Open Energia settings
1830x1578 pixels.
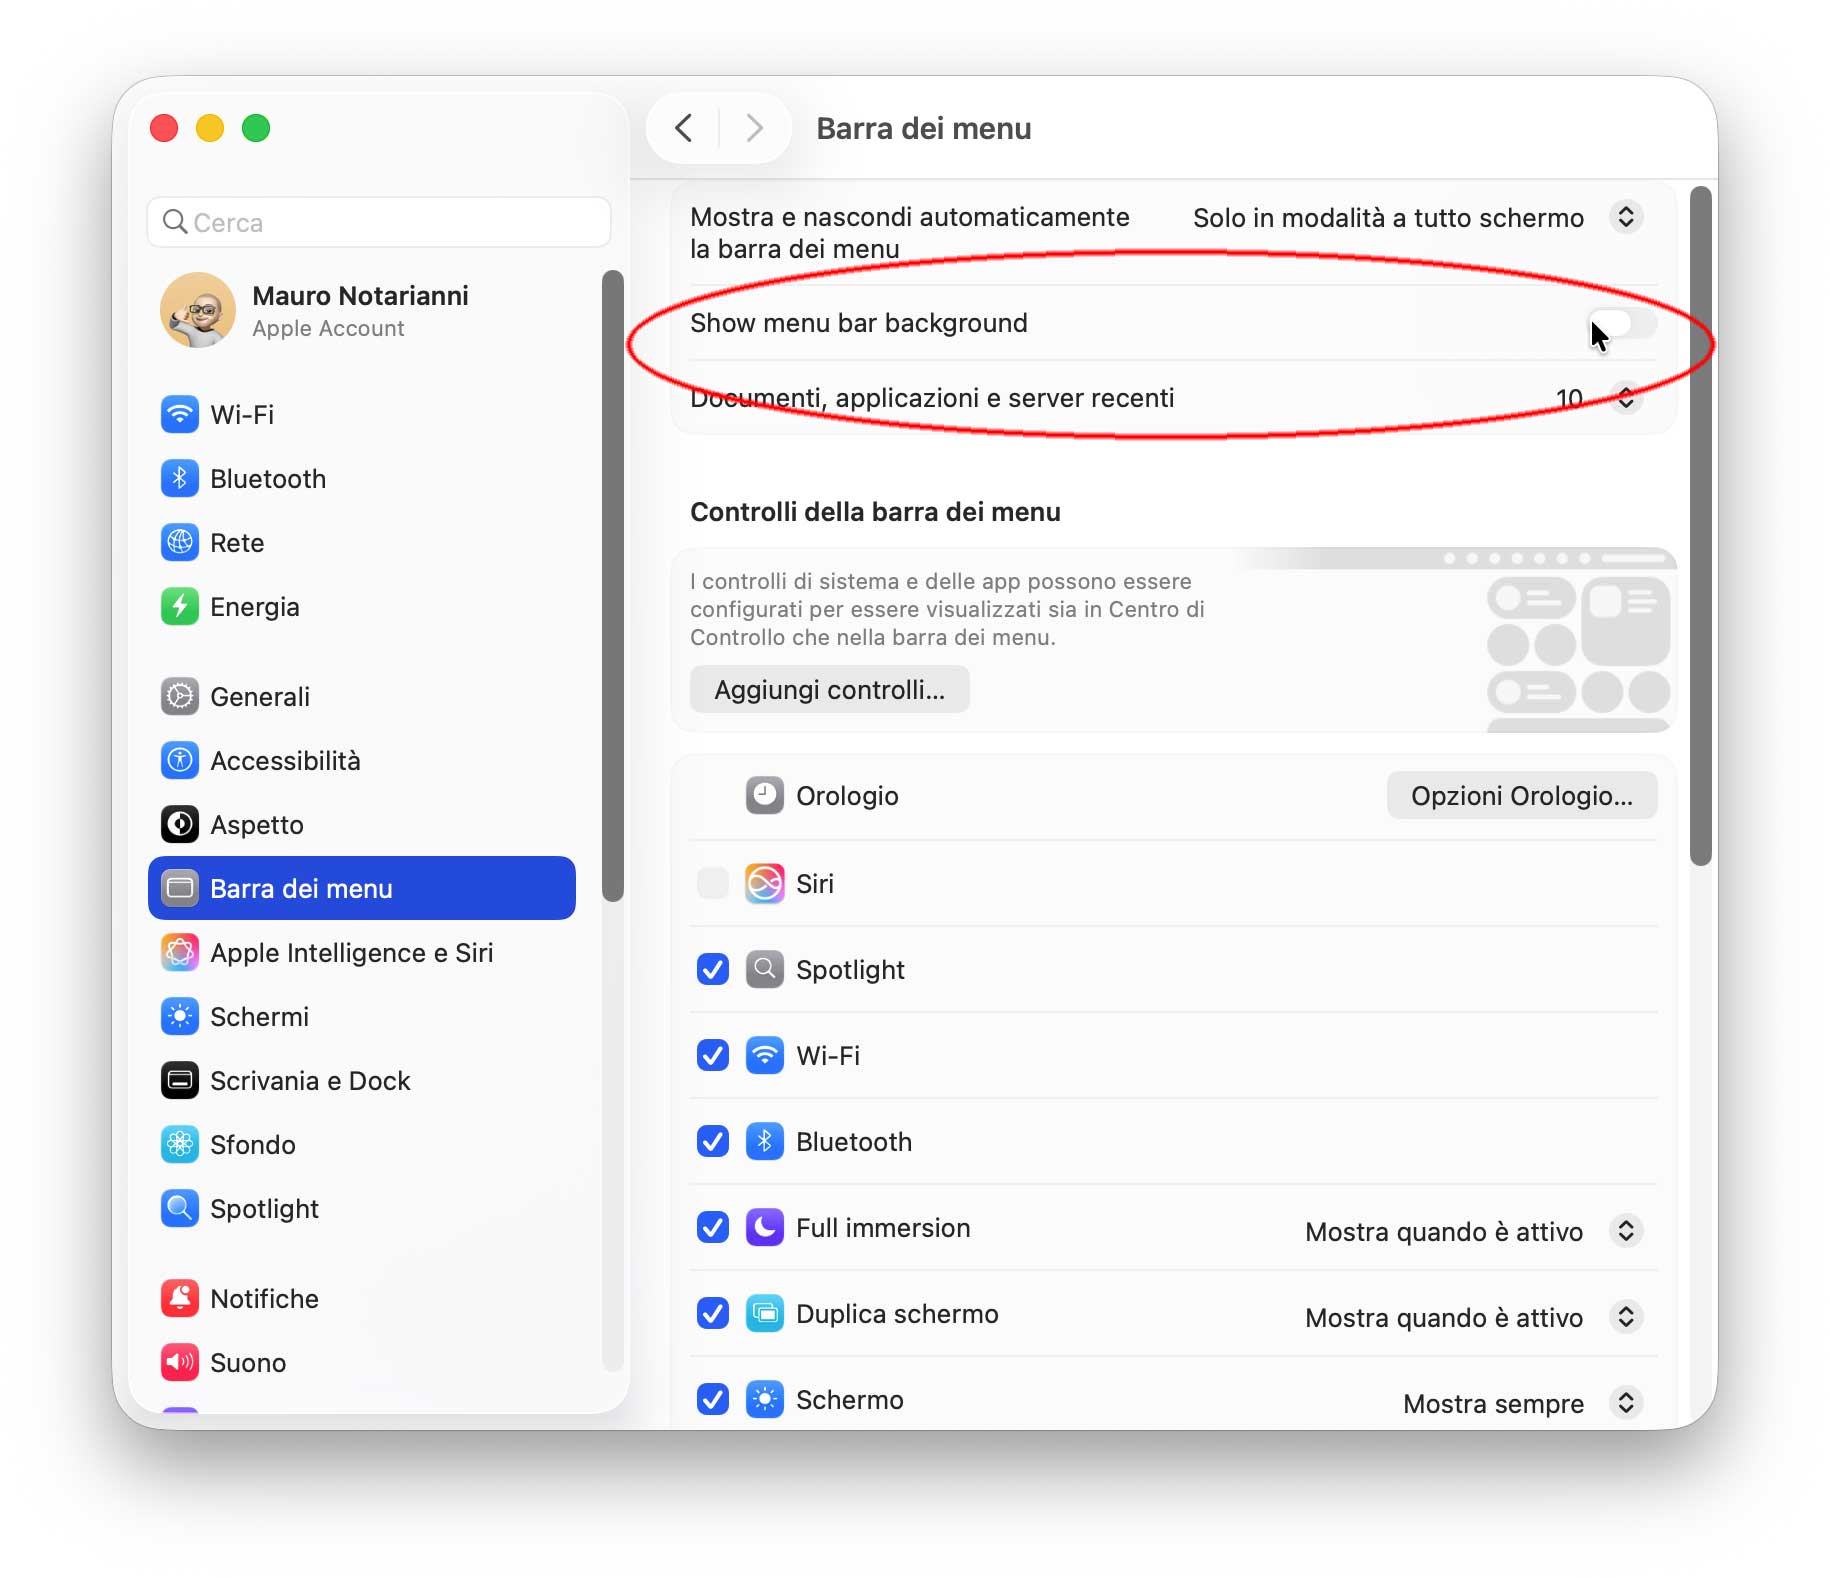(x=254, y=606)
